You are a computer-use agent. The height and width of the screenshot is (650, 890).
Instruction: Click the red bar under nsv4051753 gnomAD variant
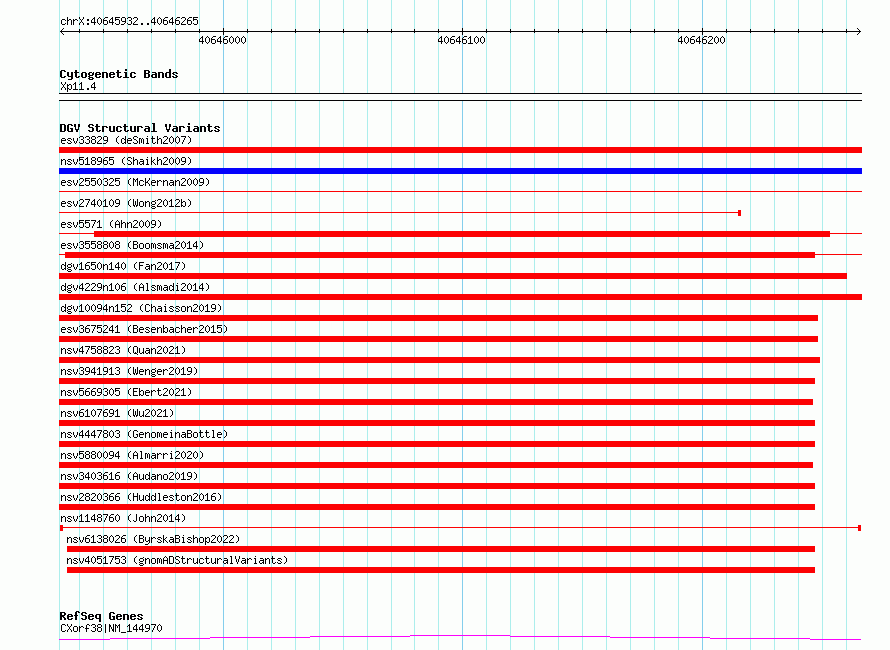click(x=441, y=570)
